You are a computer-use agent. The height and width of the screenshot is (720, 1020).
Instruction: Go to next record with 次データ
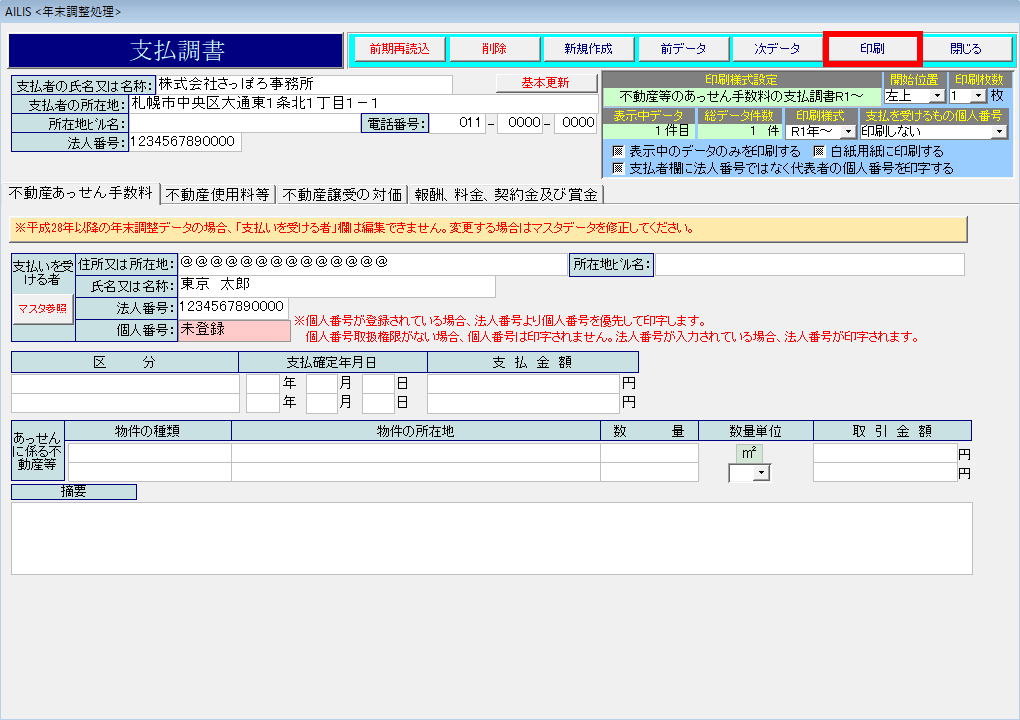(777, 48)
